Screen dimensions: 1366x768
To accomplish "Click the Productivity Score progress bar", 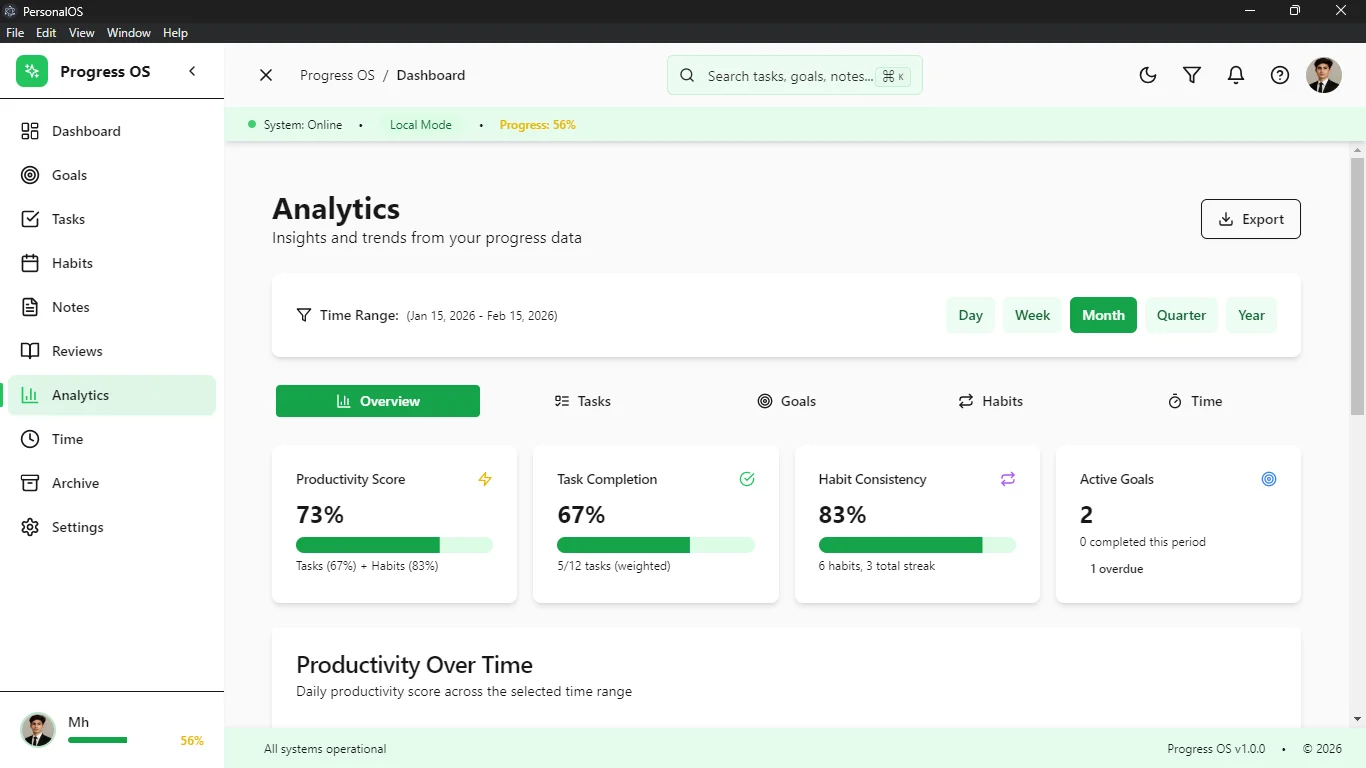I will point(394,545).
